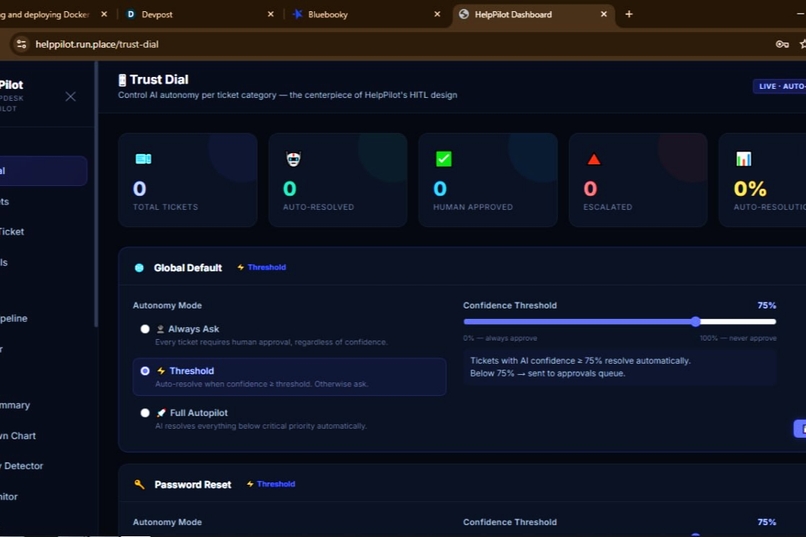The width and height of the screenshot is (806, 537).
Task: Open the password key icon in address bar
Action: click(x=782, y=44)
